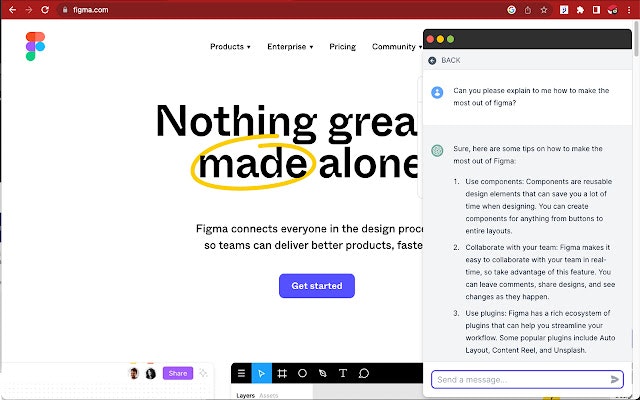Reload the page with the refresh icon
Viewport: 640px width, 400px height.
(x=45, y=10)
